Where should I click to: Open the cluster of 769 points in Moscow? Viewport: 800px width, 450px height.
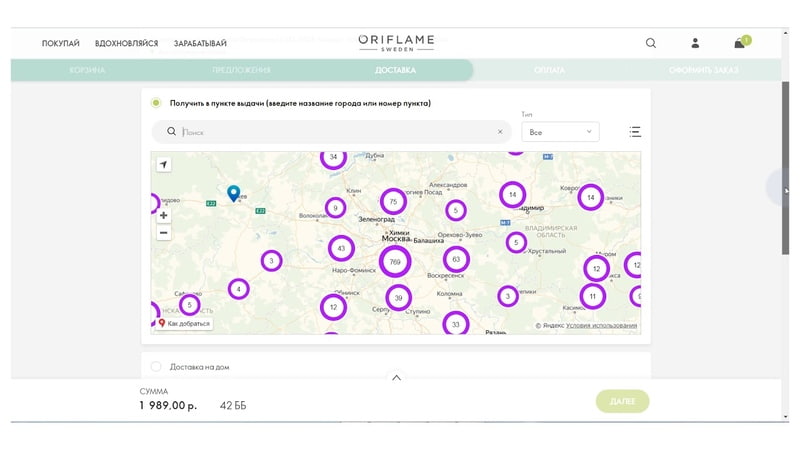pos(395,262)
